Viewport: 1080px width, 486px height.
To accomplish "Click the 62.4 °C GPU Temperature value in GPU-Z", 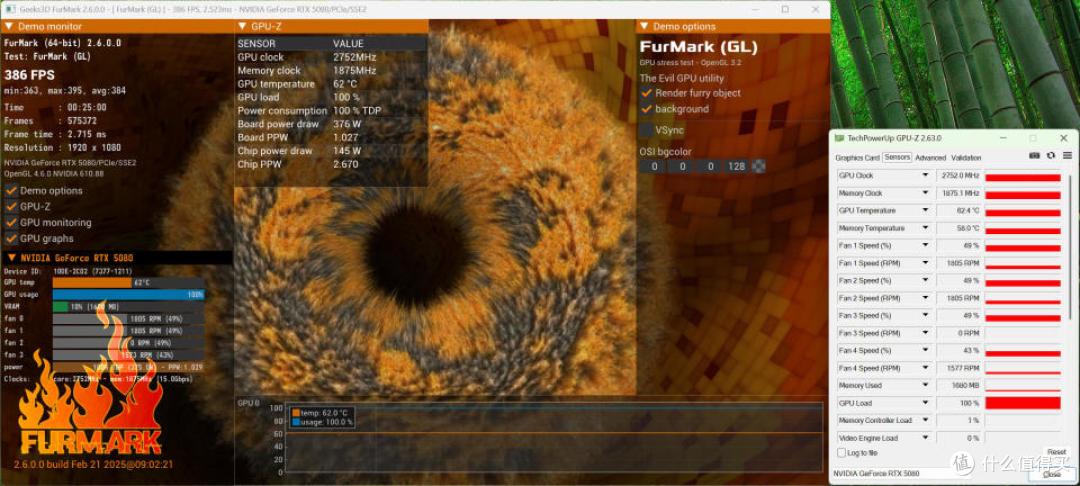I will 958,211.
